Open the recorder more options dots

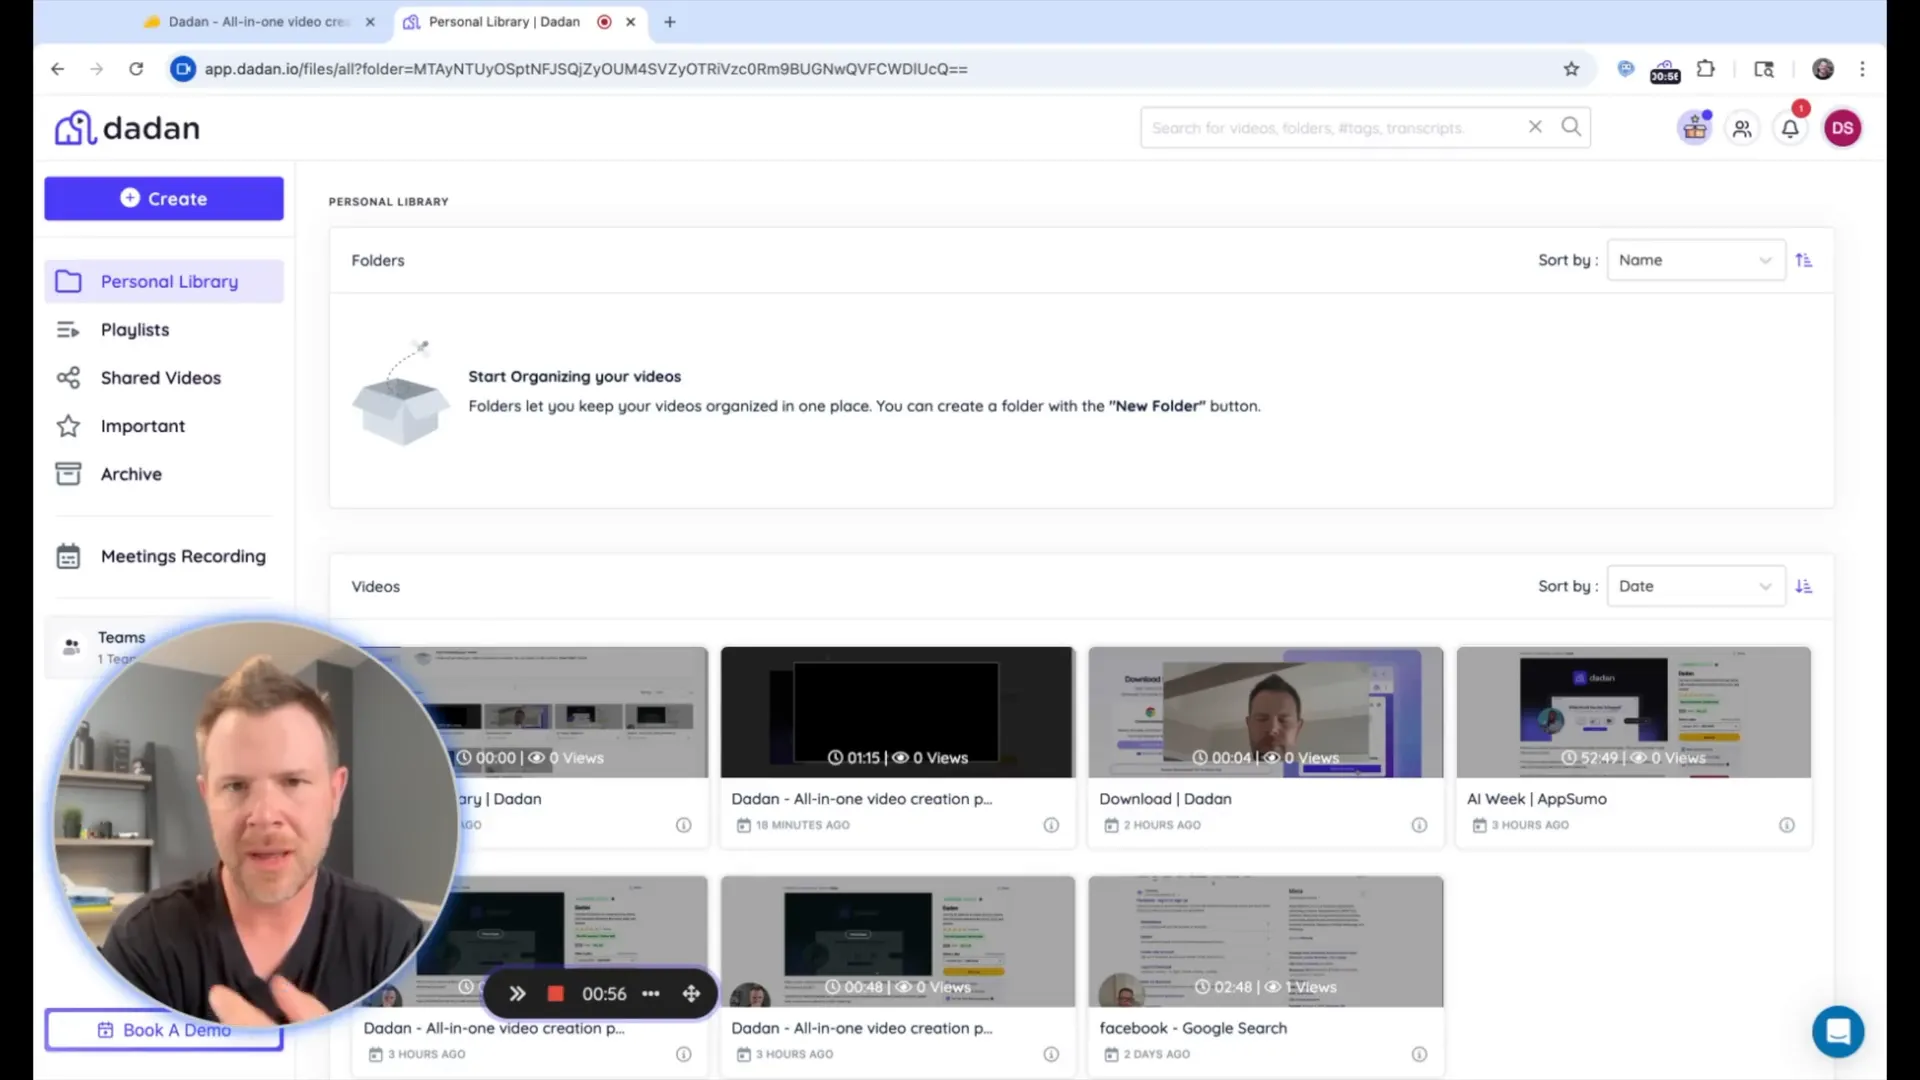coord(651,993)
